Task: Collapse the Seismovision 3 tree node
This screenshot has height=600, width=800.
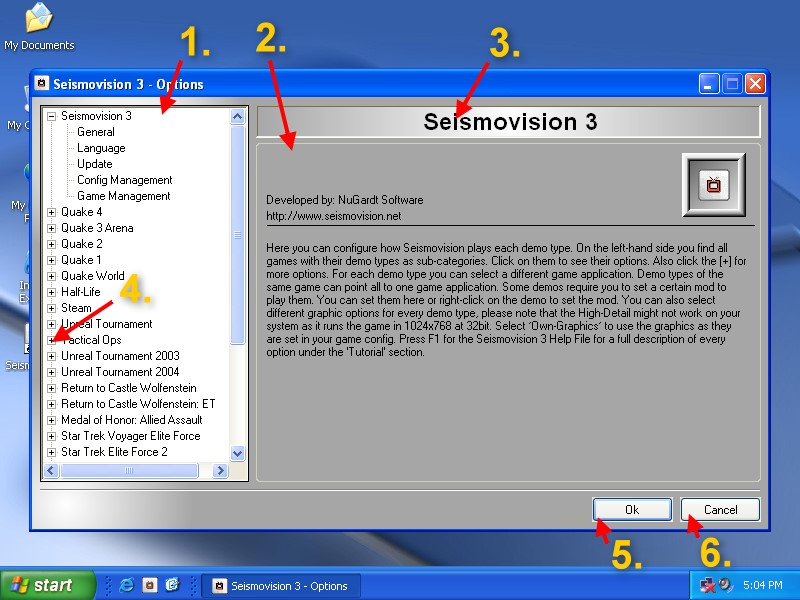Action: (52, 116)
